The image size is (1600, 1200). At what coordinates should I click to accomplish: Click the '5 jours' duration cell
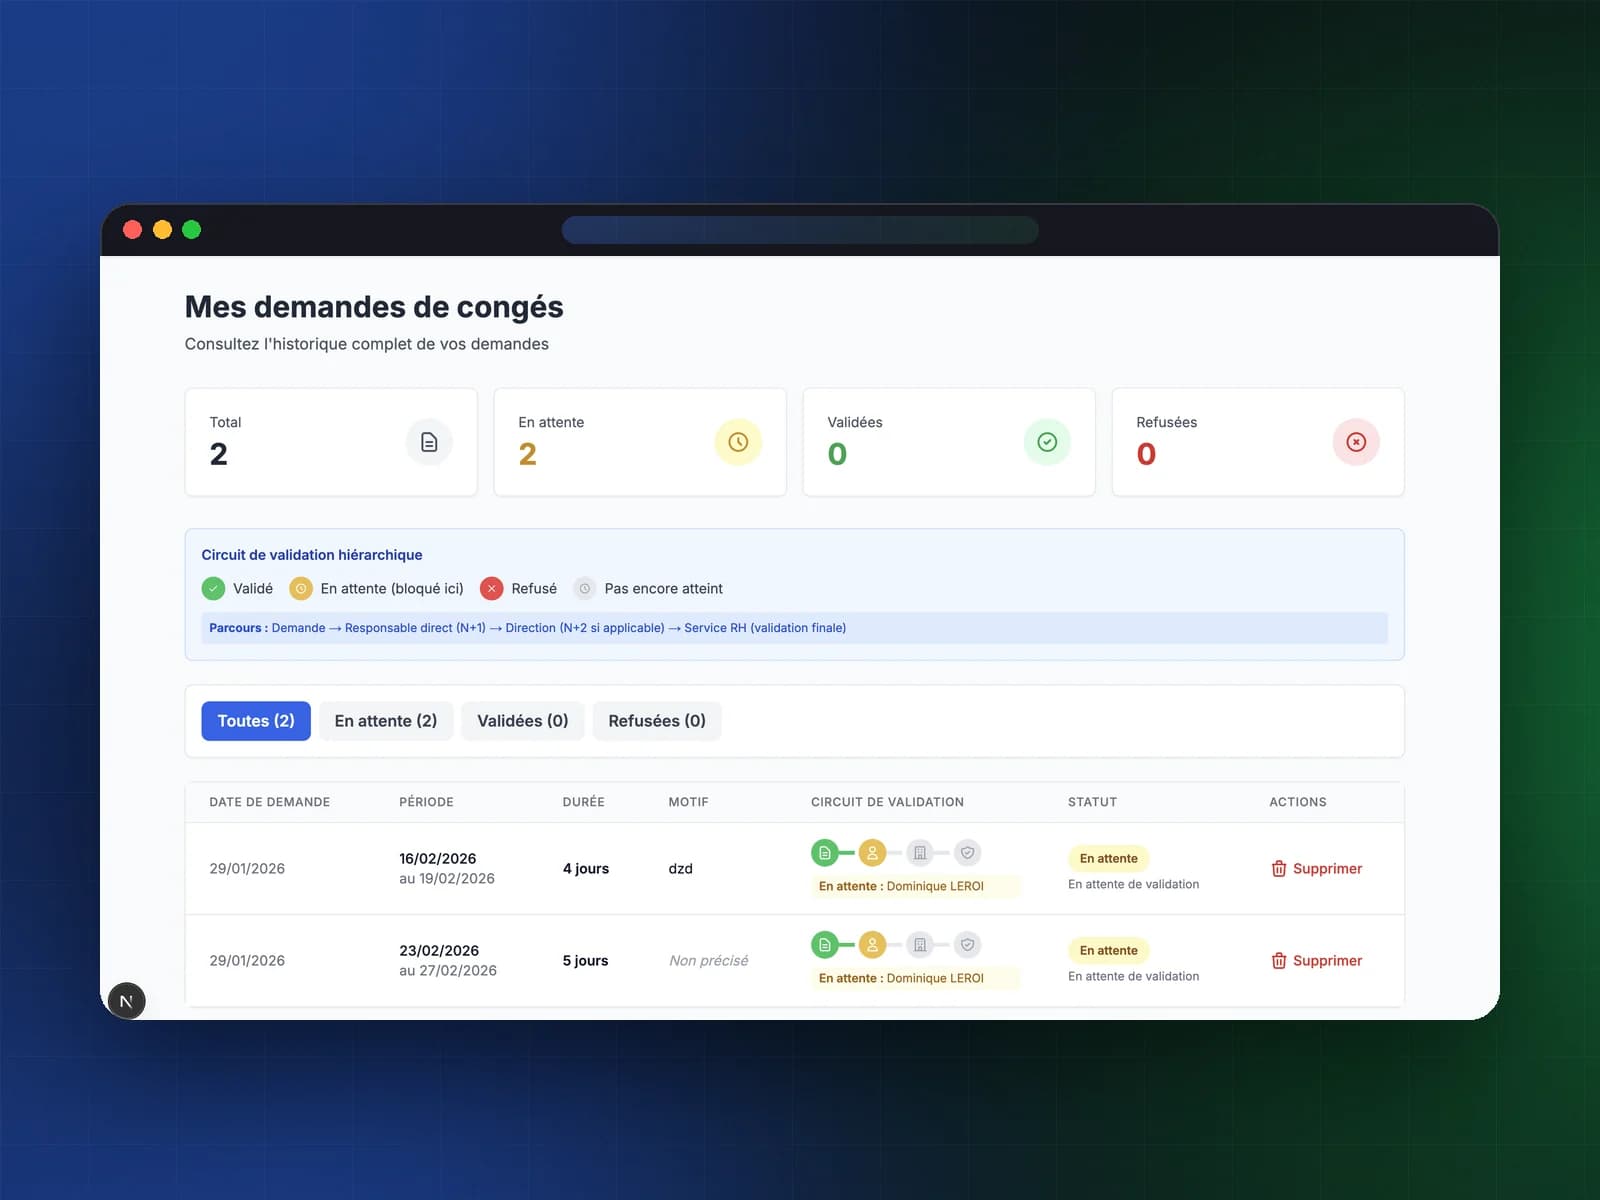586,961
